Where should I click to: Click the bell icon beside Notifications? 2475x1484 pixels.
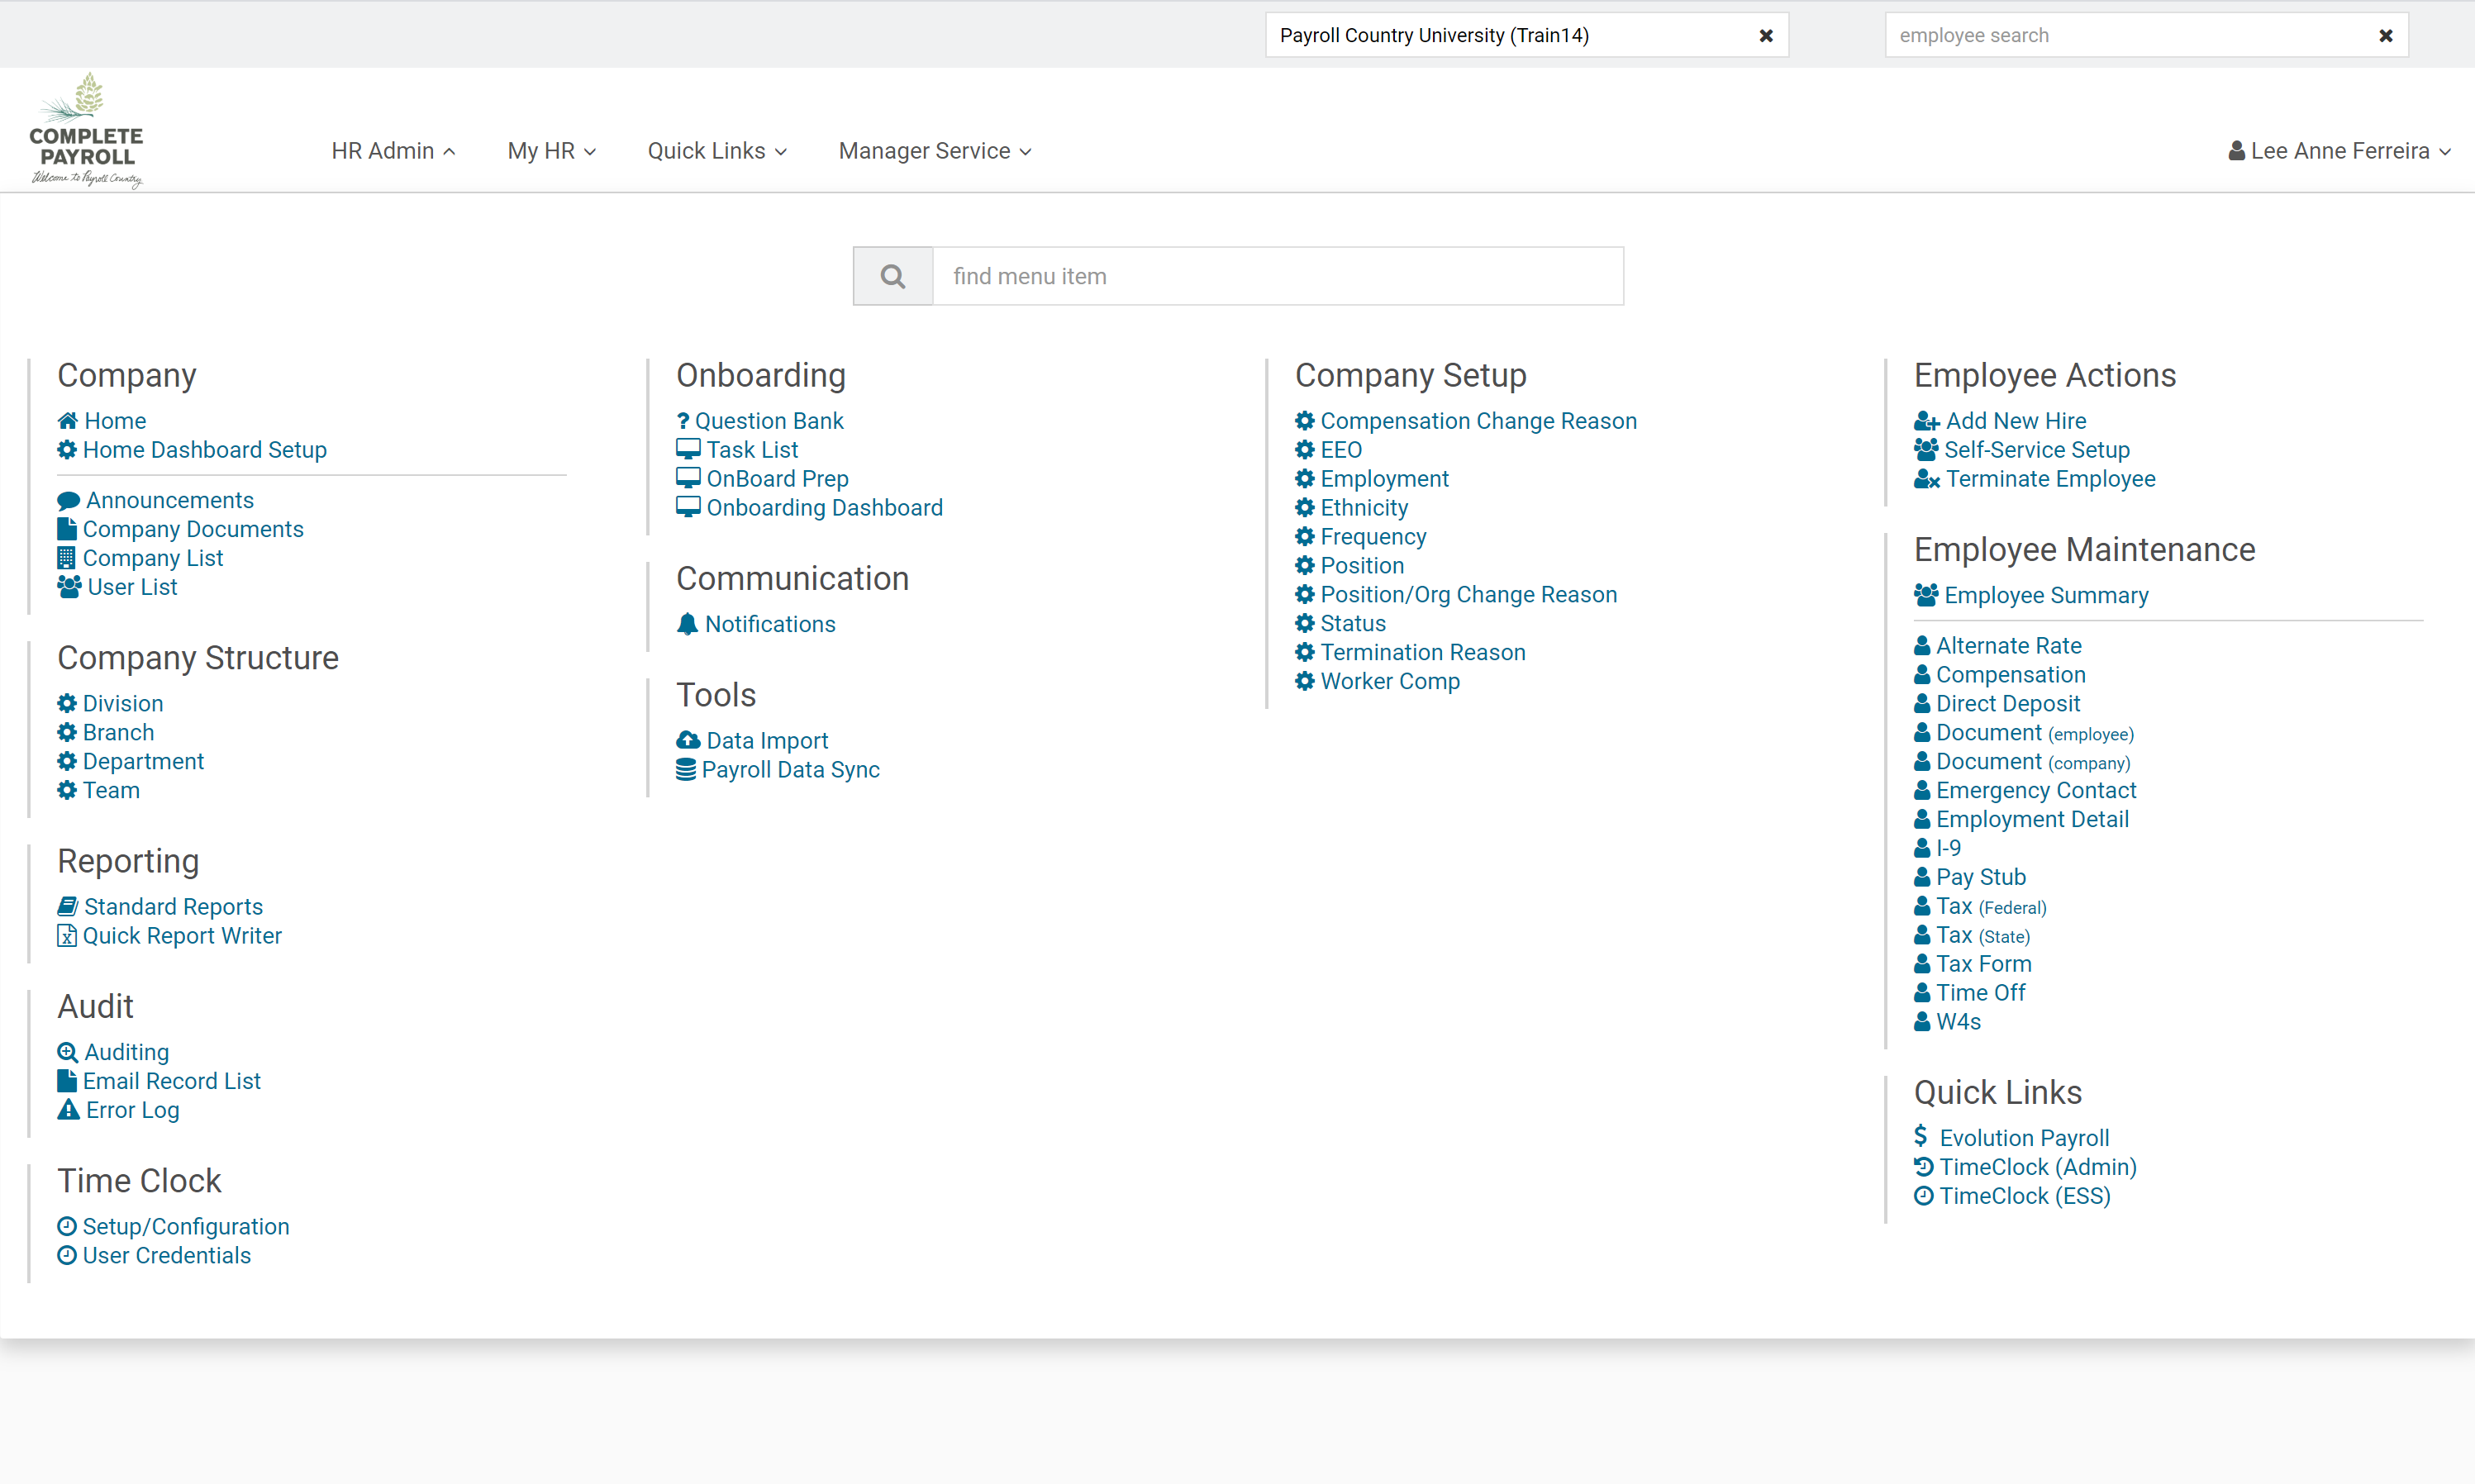coord(687,624)
